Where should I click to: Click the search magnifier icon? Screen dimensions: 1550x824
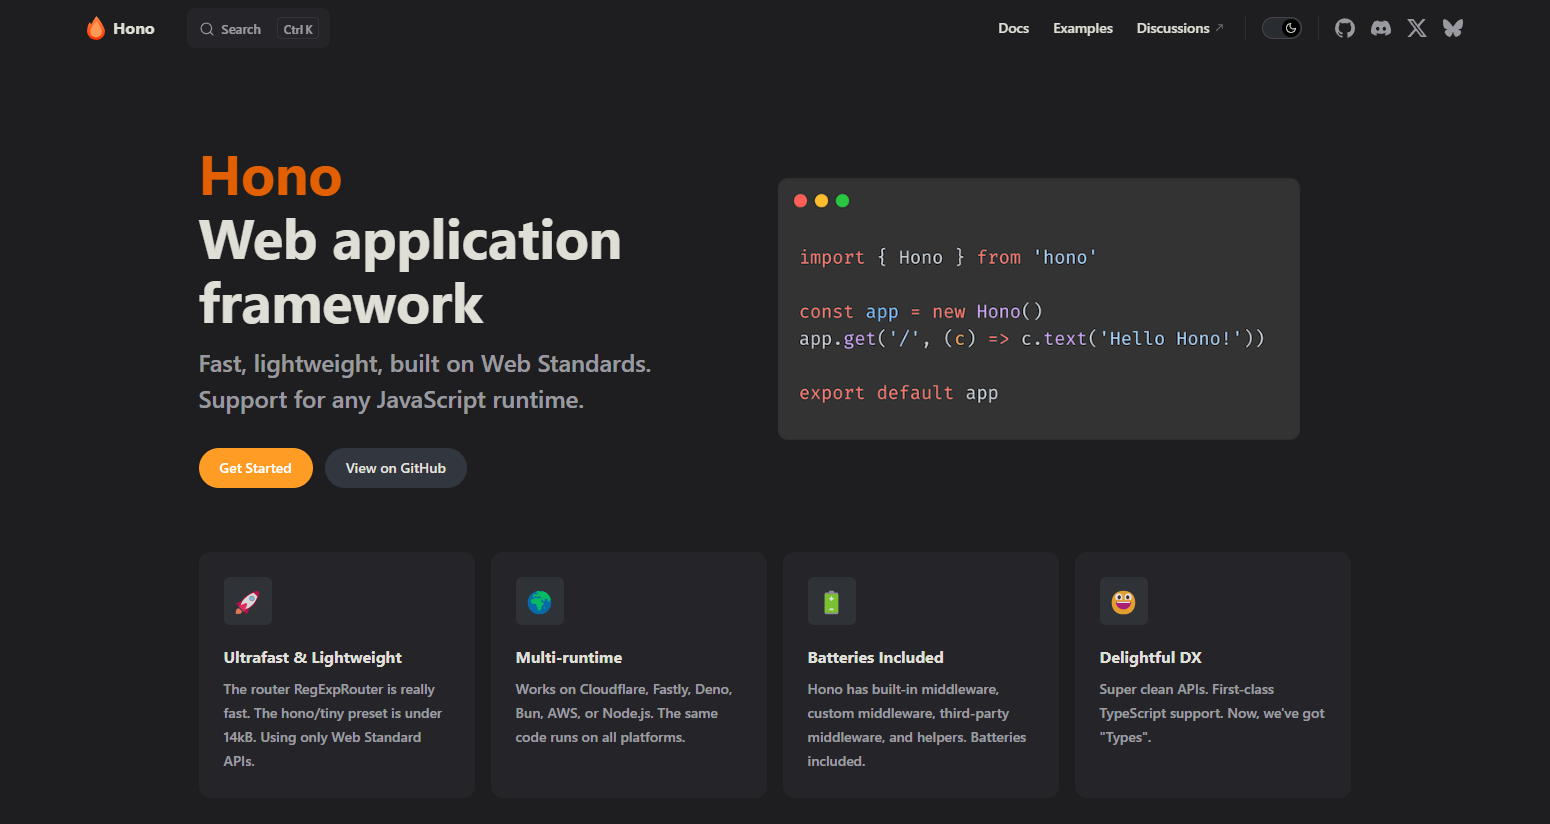207,29
